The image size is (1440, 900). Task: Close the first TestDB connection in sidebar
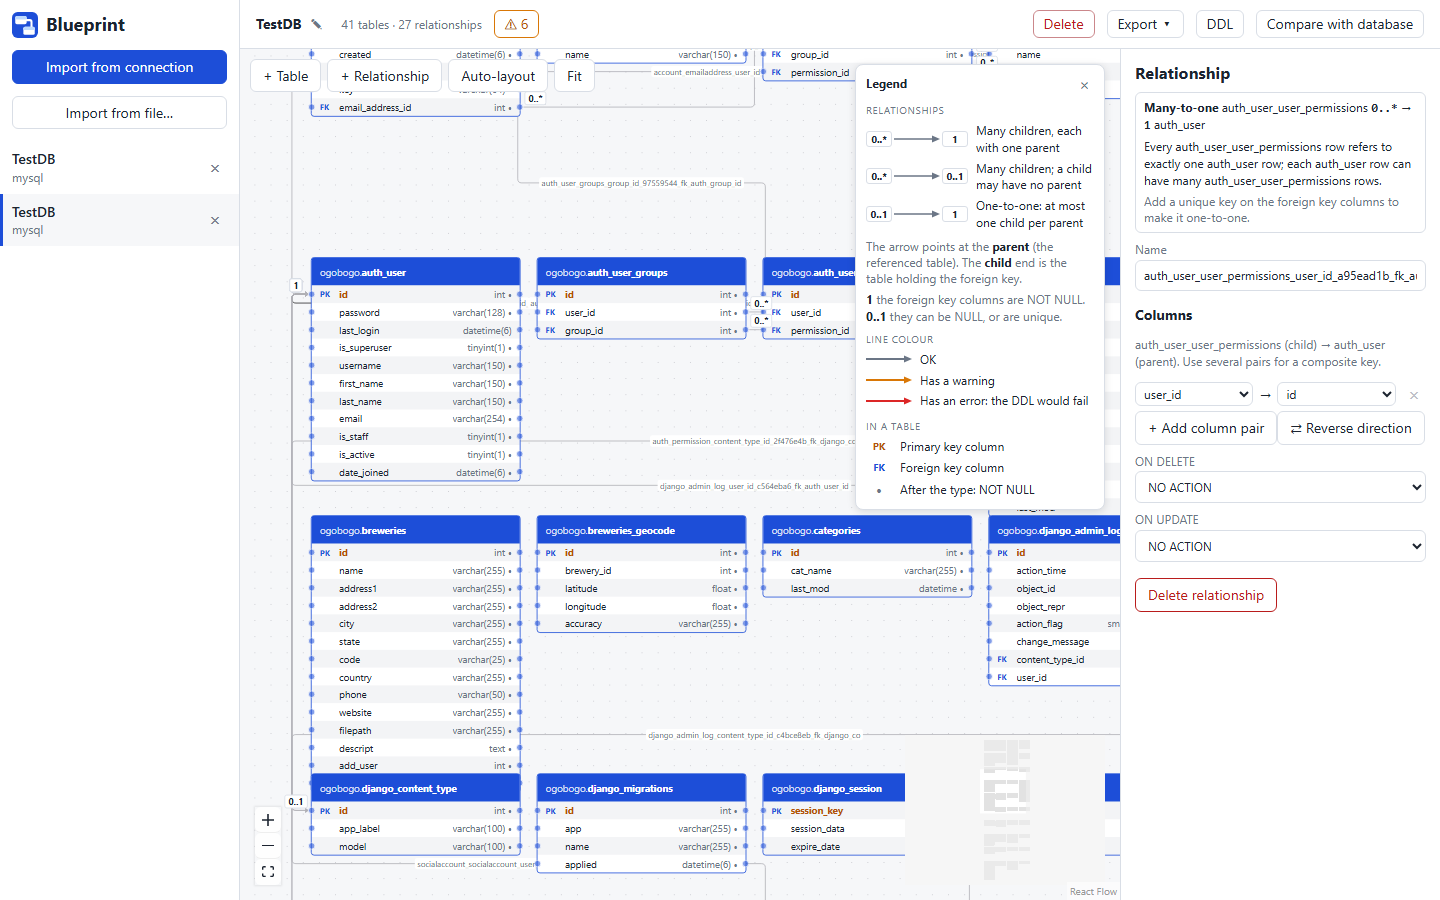click(215, 168)
